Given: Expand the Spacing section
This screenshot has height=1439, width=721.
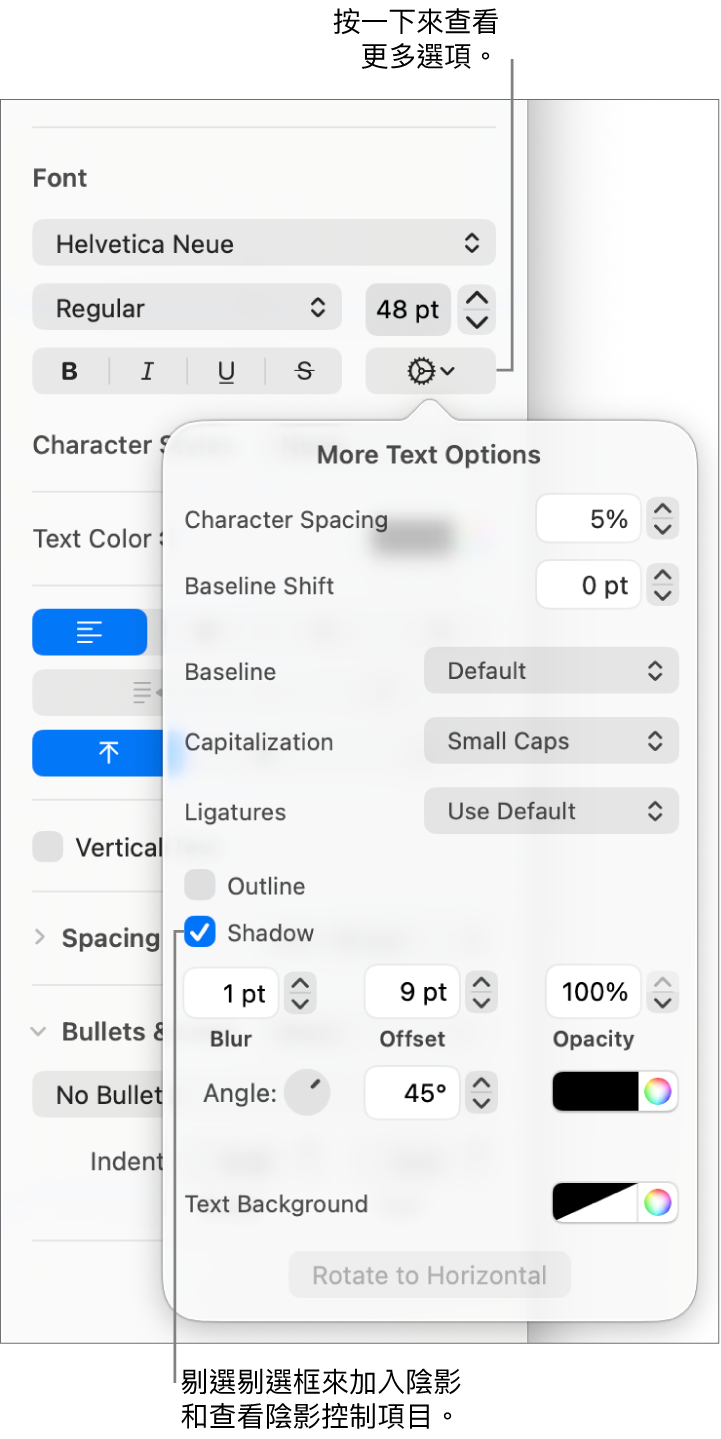Looking at the screenshot, I should [x=40, y=938].
